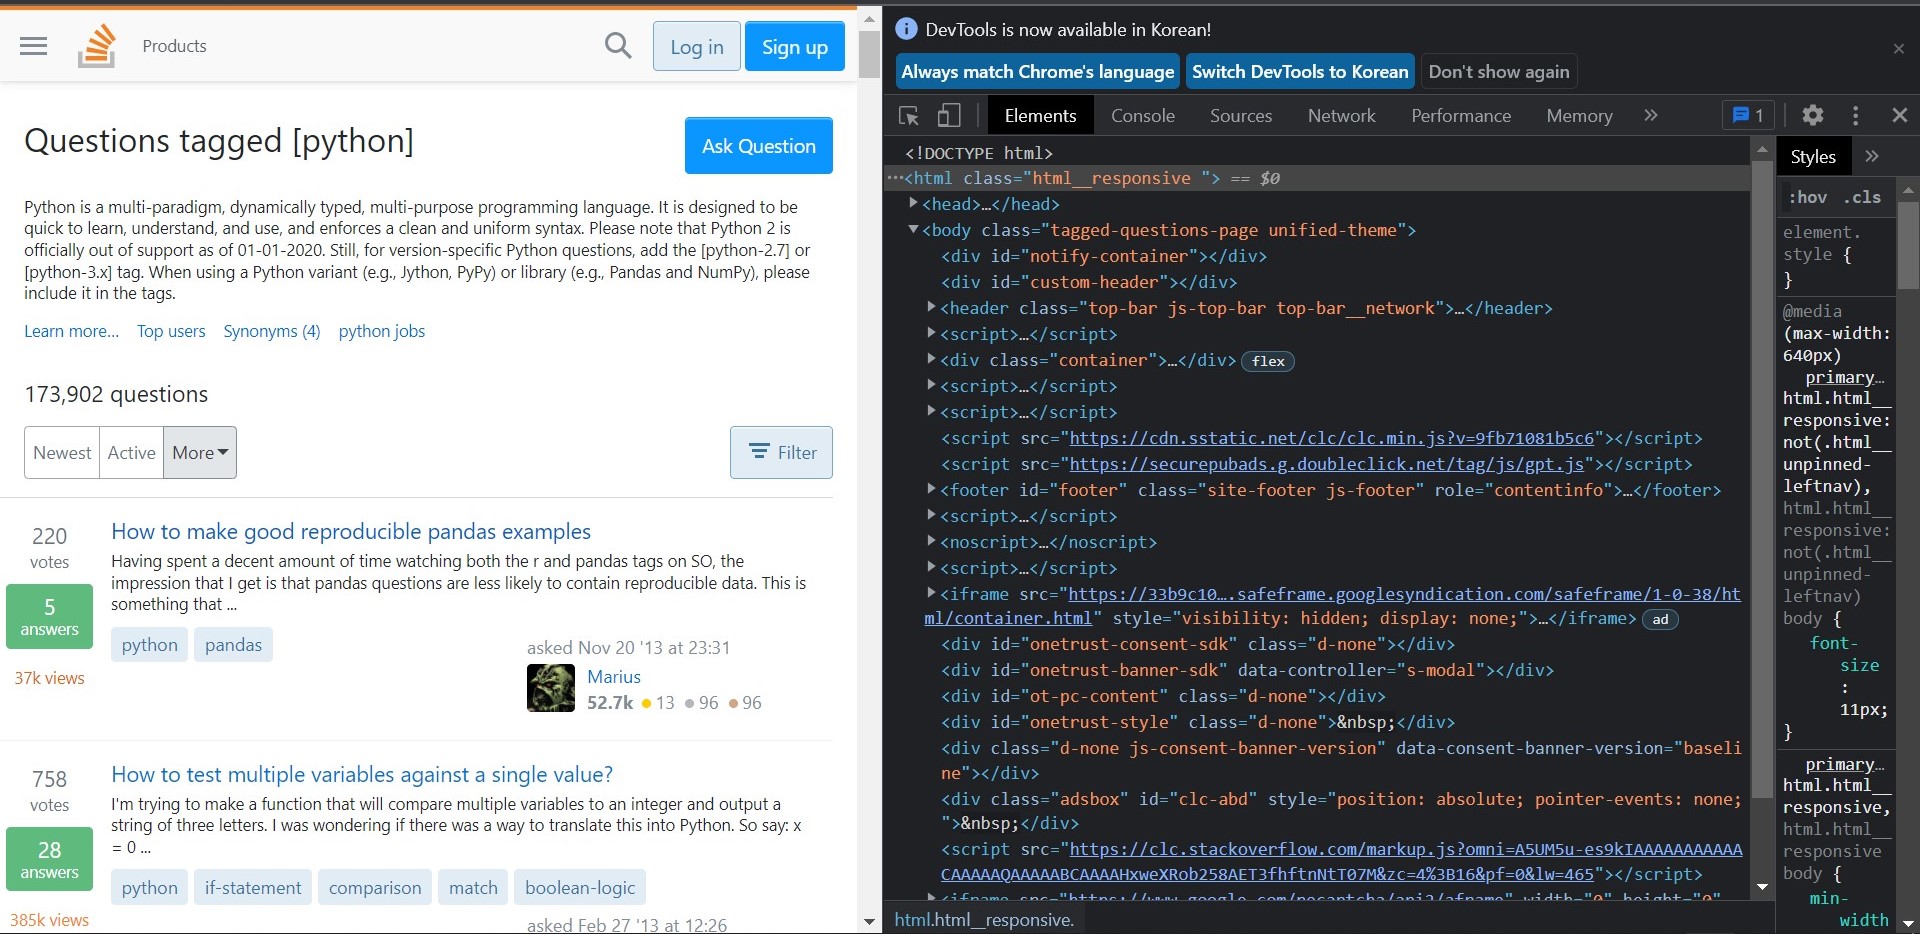
Task: Open the Learn more link
Action: click(x=71, y=331)
